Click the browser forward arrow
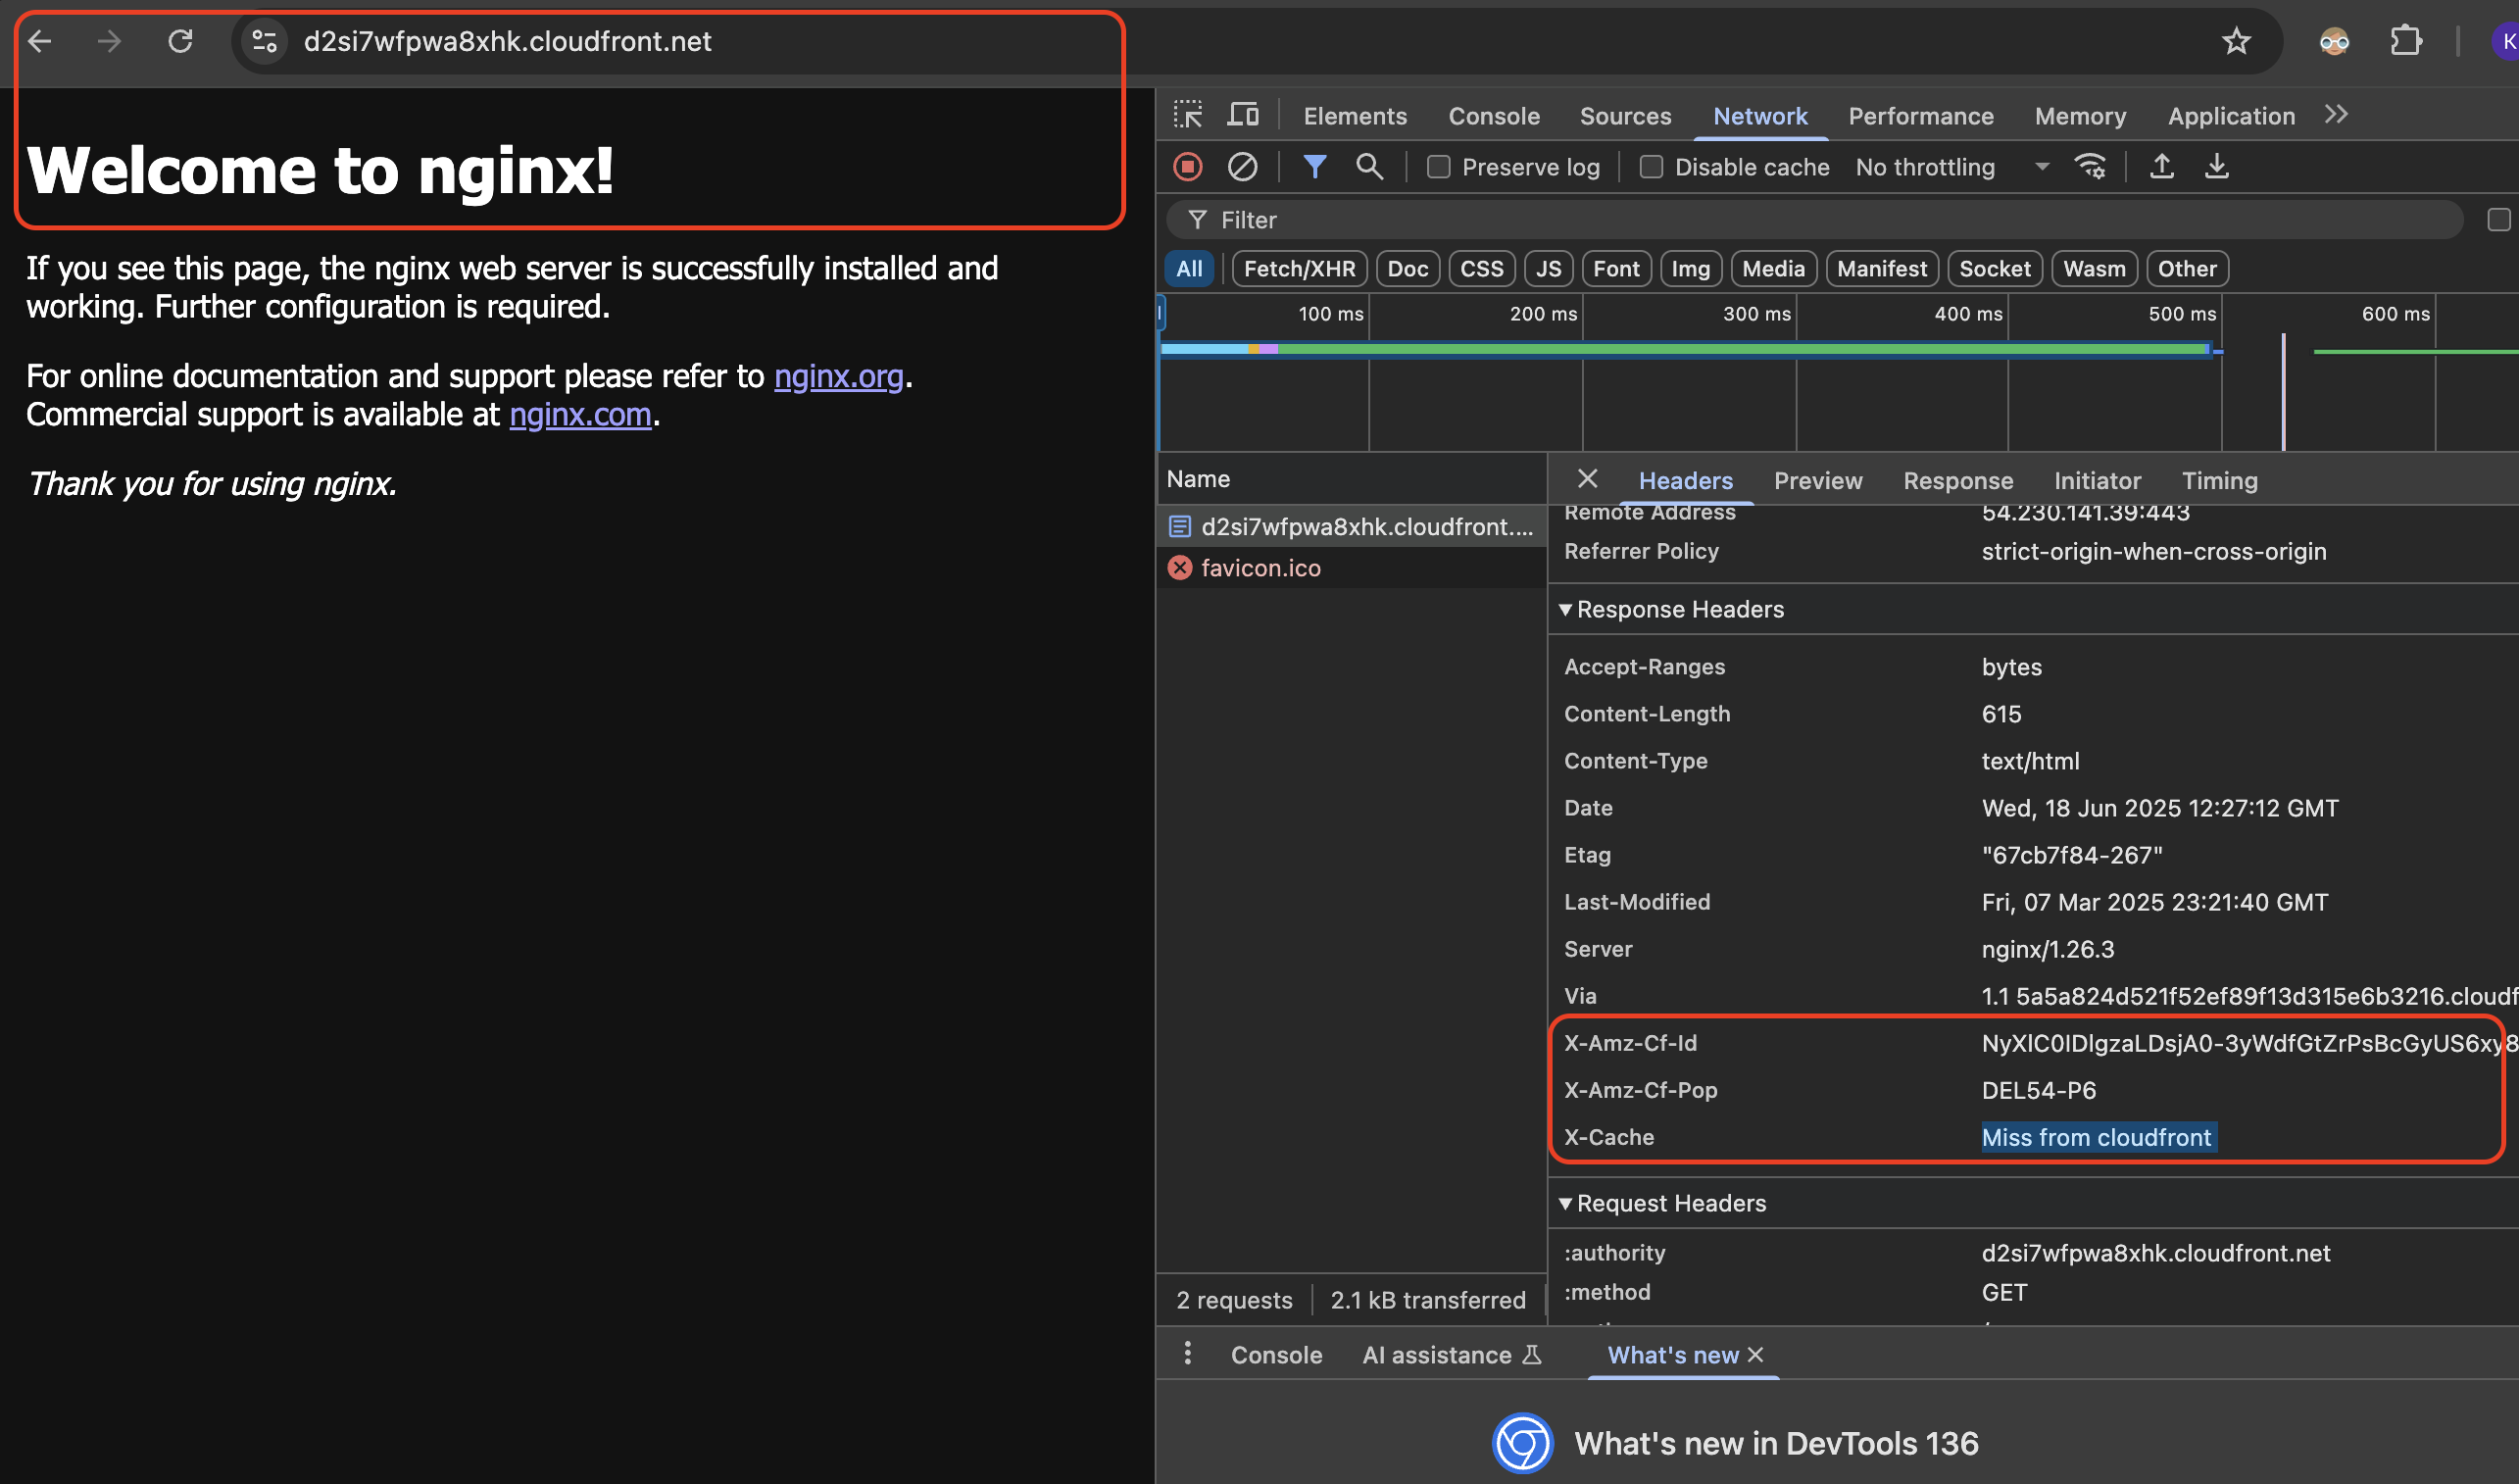The image size is (2519, 1484). pyautogui.click(x=109, y=41)
